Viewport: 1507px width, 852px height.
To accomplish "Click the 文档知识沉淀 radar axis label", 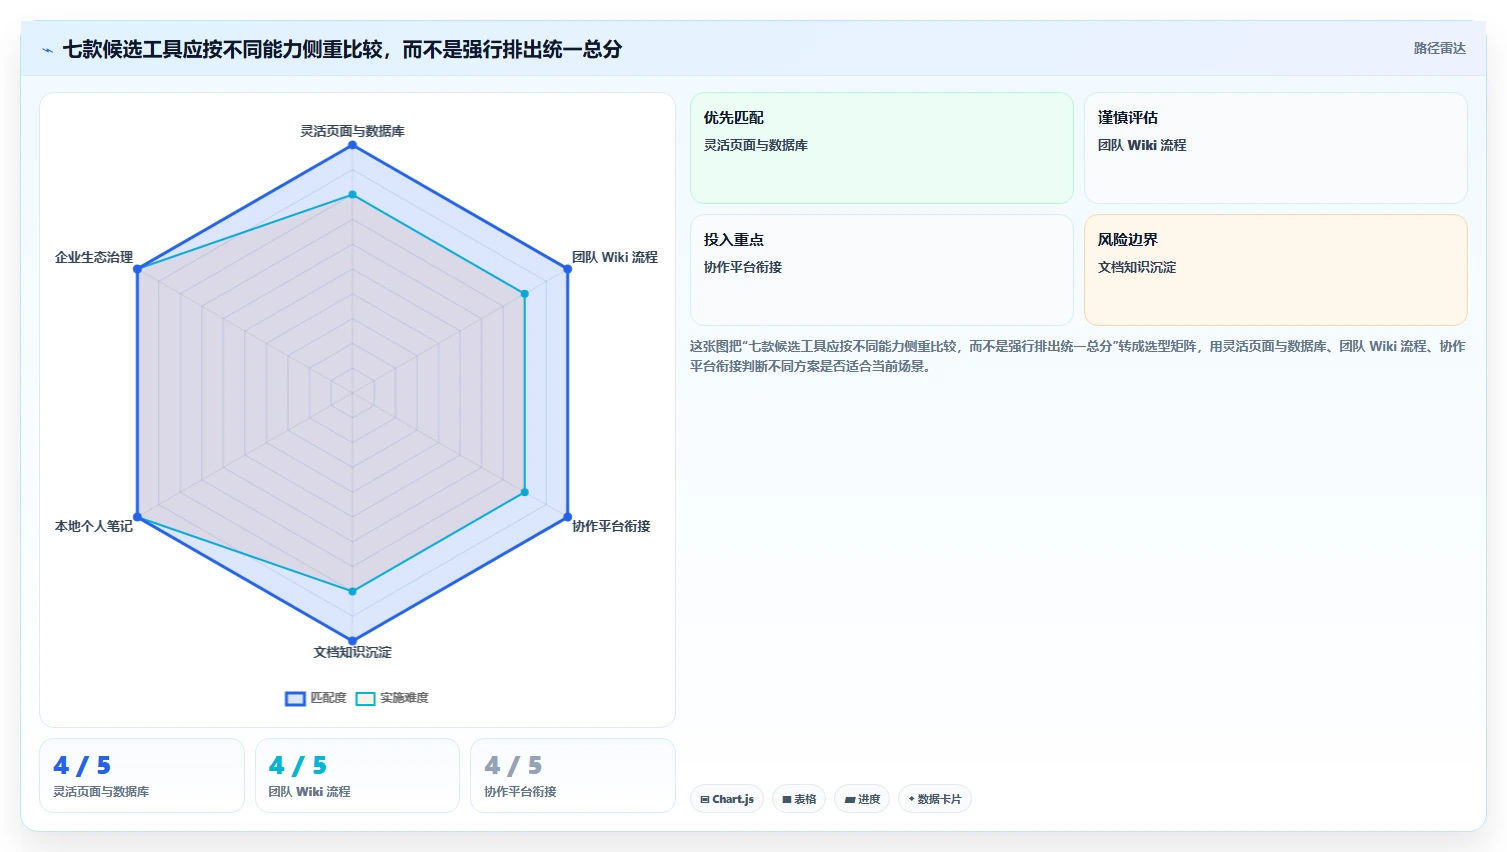I will point(352,652).
